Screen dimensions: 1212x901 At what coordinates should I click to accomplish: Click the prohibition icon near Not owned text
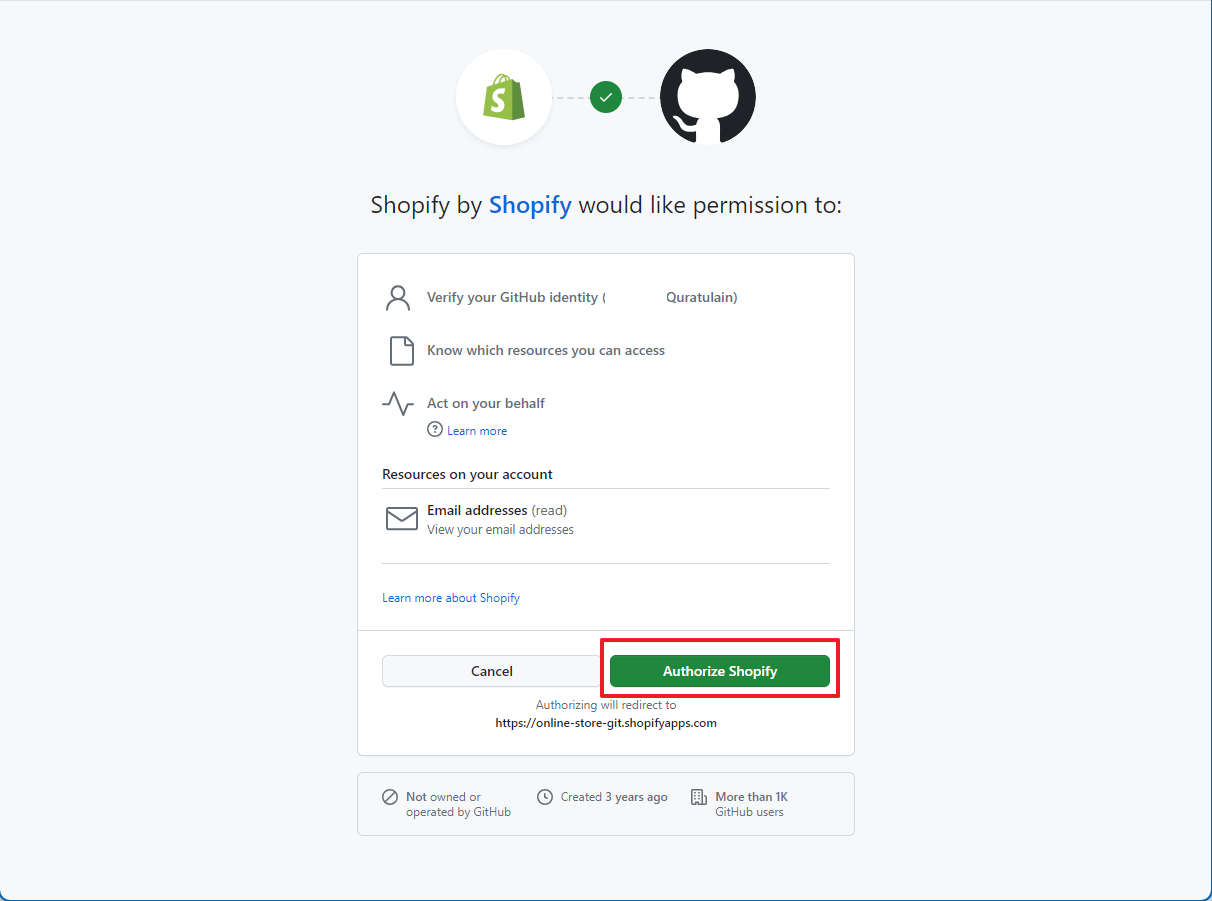(389, 797)
